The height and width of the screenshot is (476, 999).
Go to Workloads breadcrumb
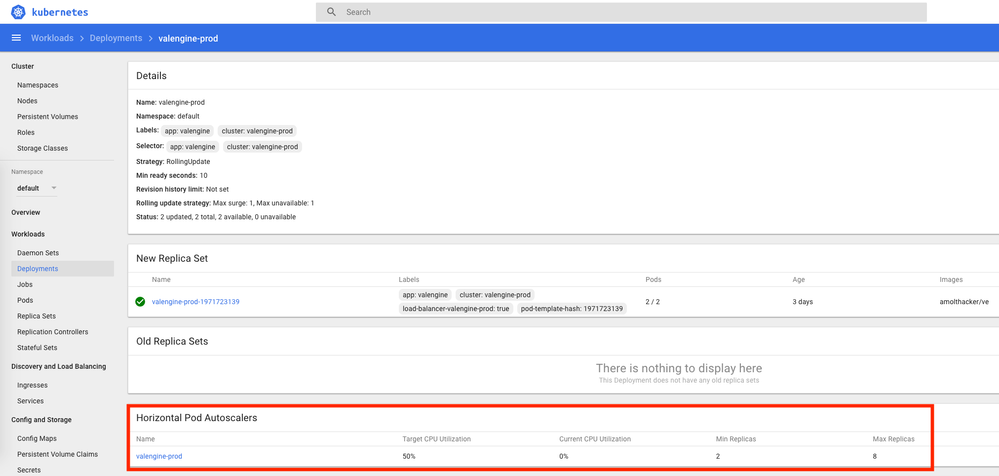click(52, 38)
